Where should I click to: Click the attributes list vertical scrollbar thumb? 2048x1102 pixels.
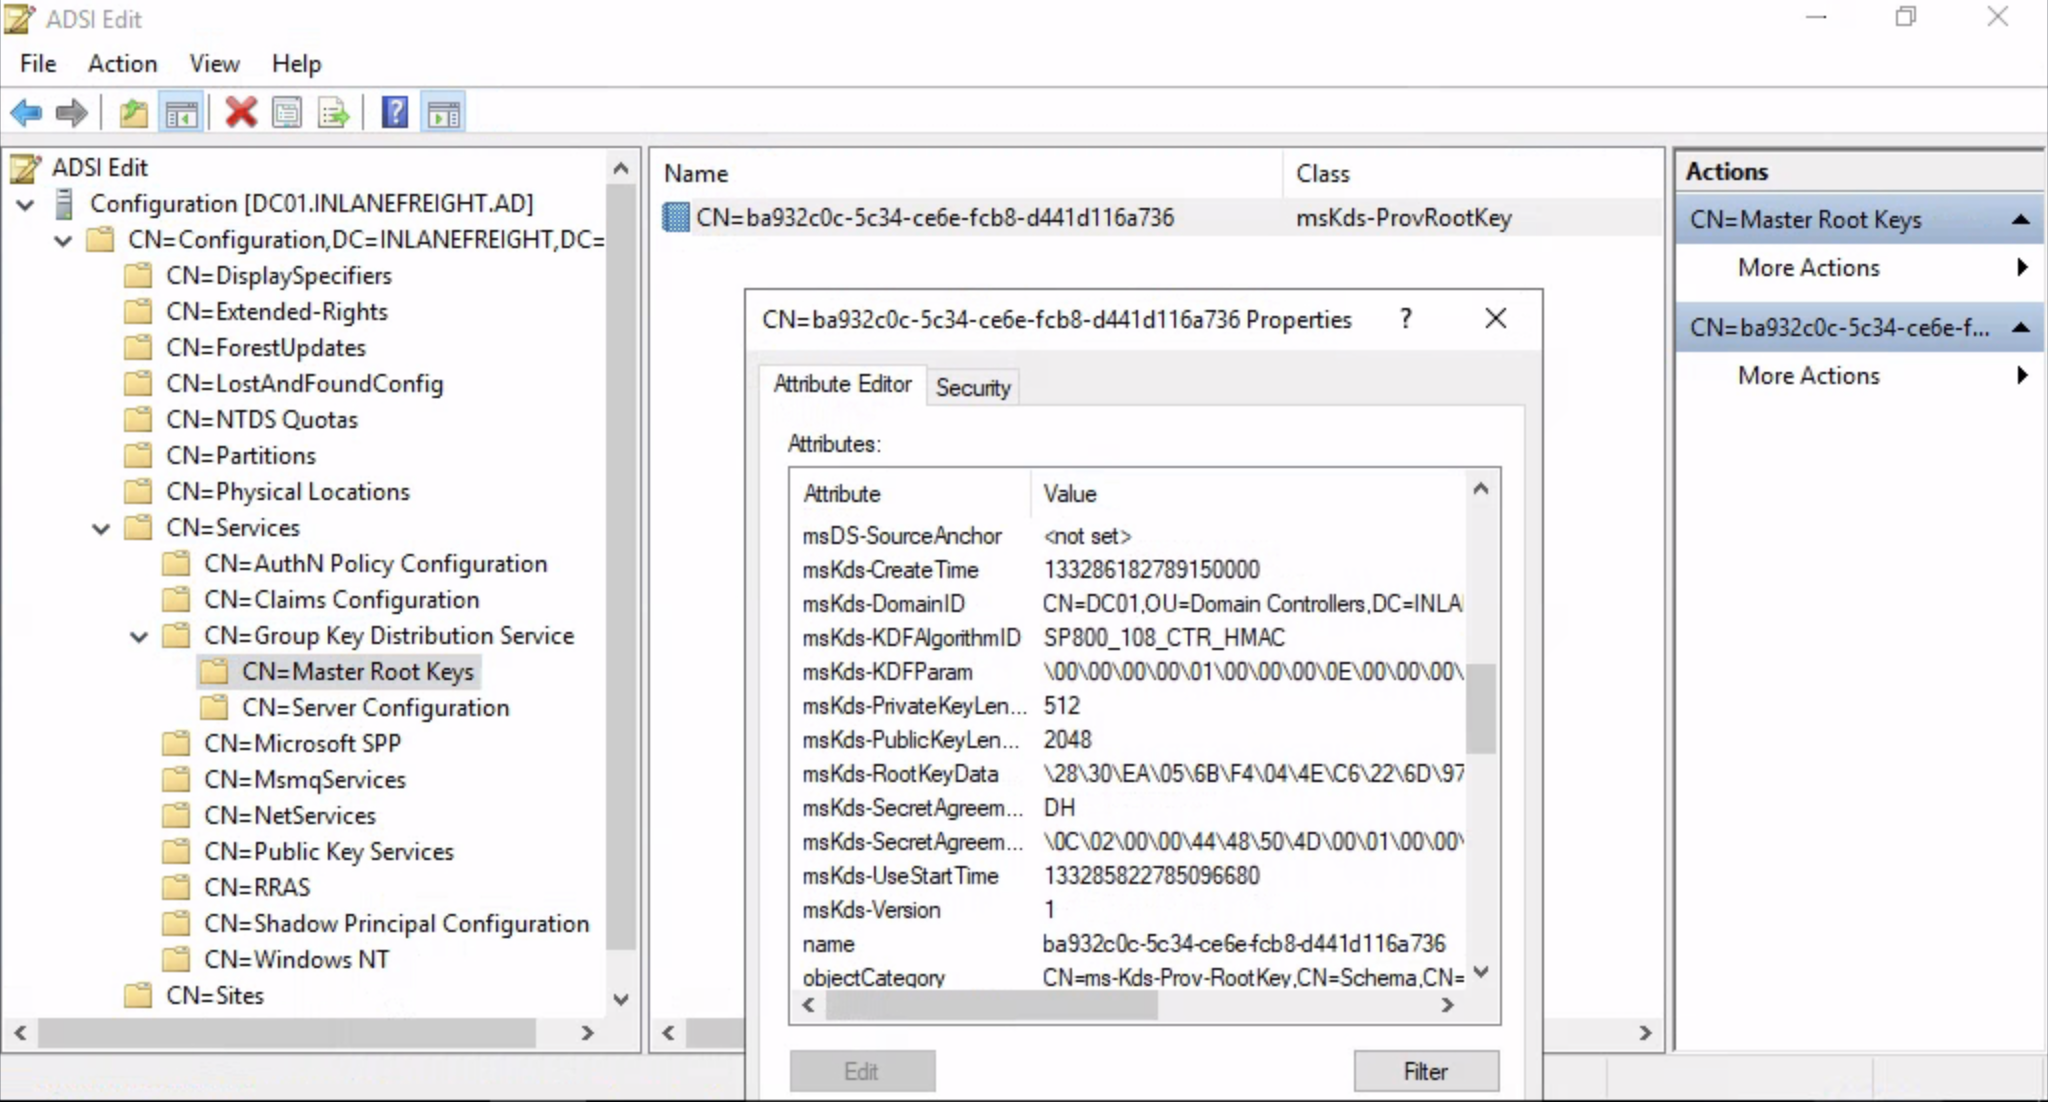tap(1481, 708)
